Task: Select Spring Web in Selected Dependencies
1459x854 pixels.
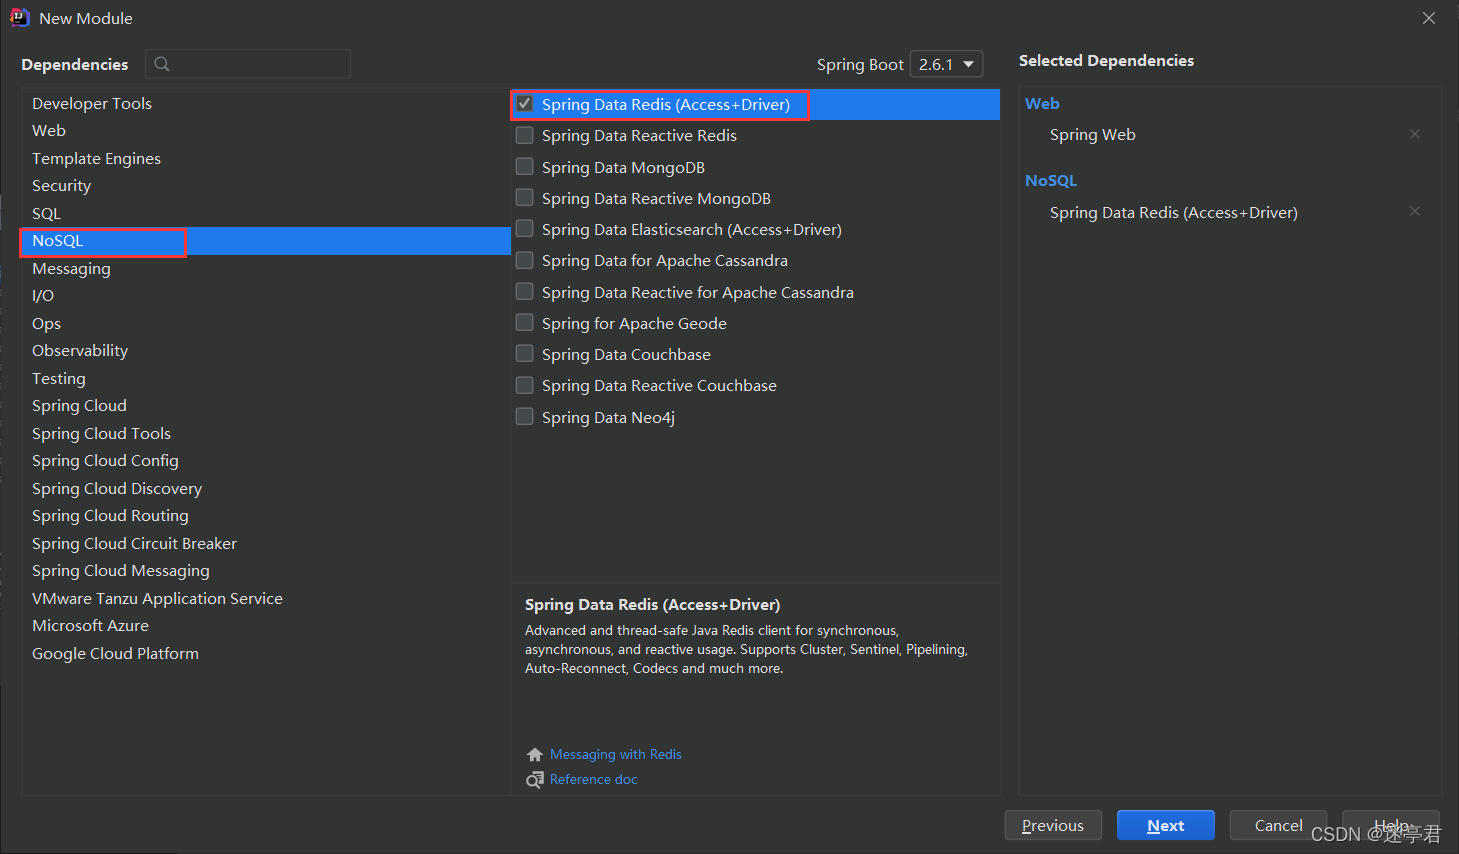Action: point(1092,134)
